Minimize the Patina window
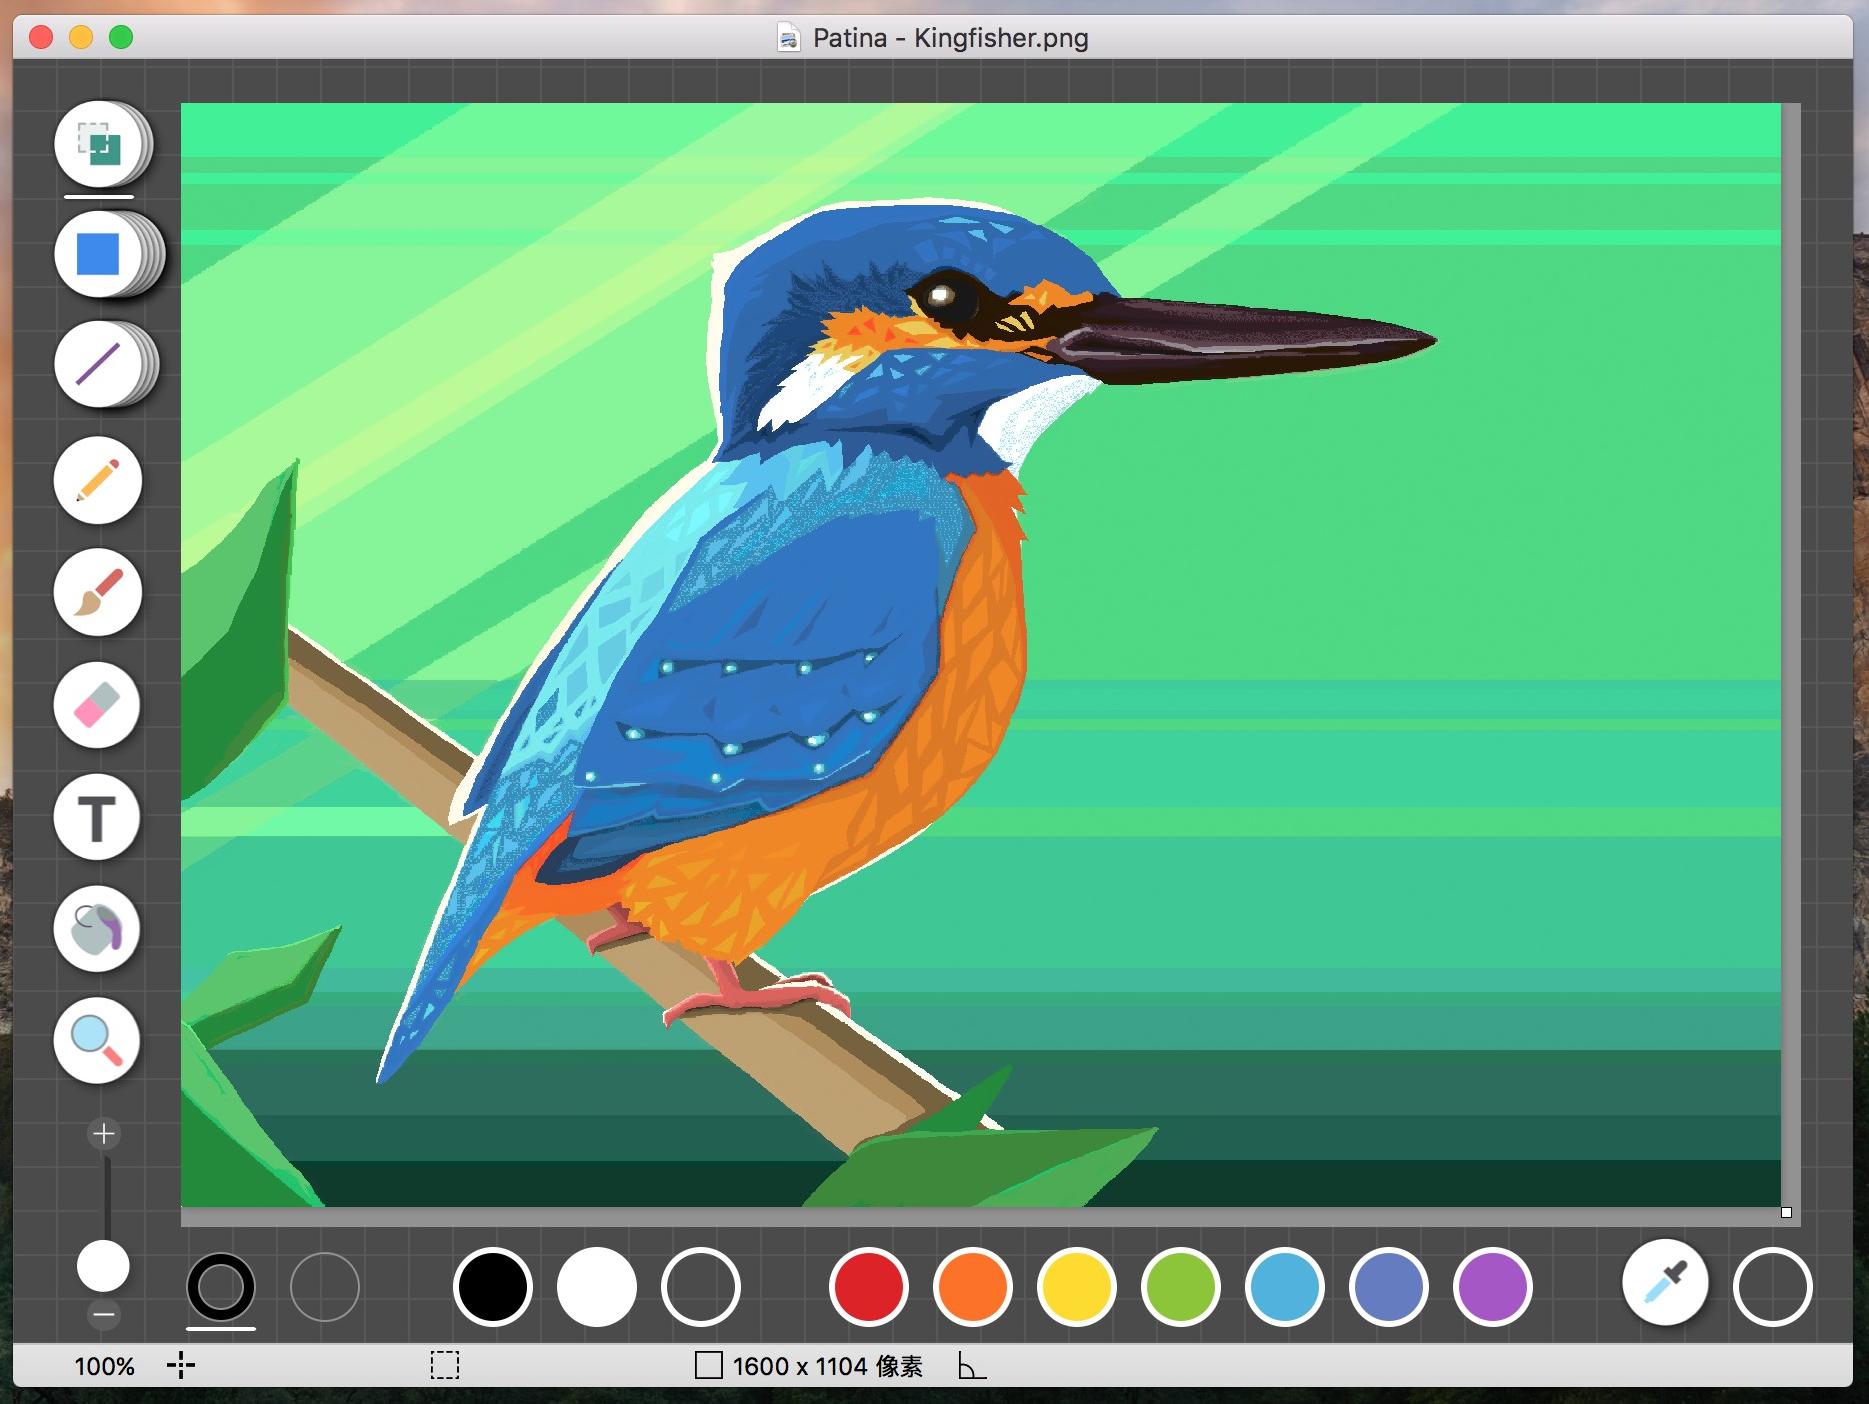Screen dimensions: 1869x1404 81,38
